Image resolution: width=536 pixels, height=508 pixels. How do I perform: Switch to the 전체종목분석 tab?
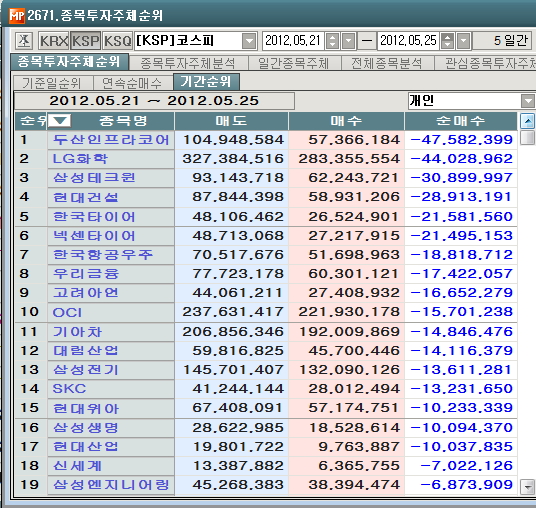coord(387,63)
